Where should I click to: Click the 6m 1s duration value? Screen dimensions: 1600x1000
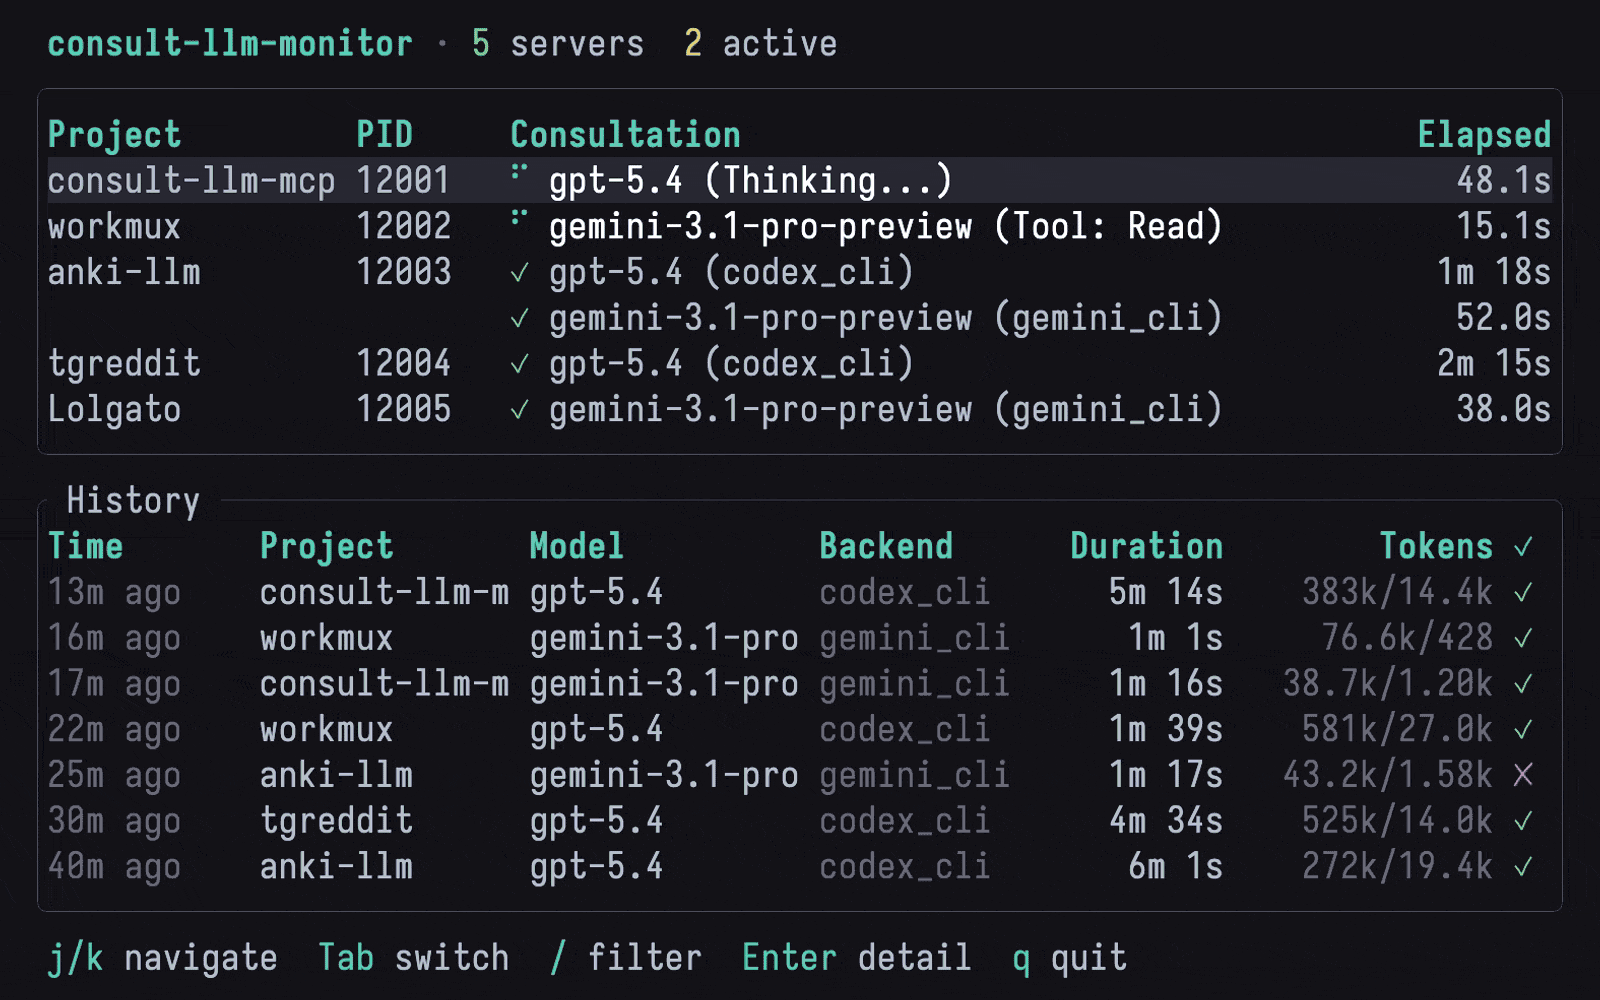[1176, 867]
